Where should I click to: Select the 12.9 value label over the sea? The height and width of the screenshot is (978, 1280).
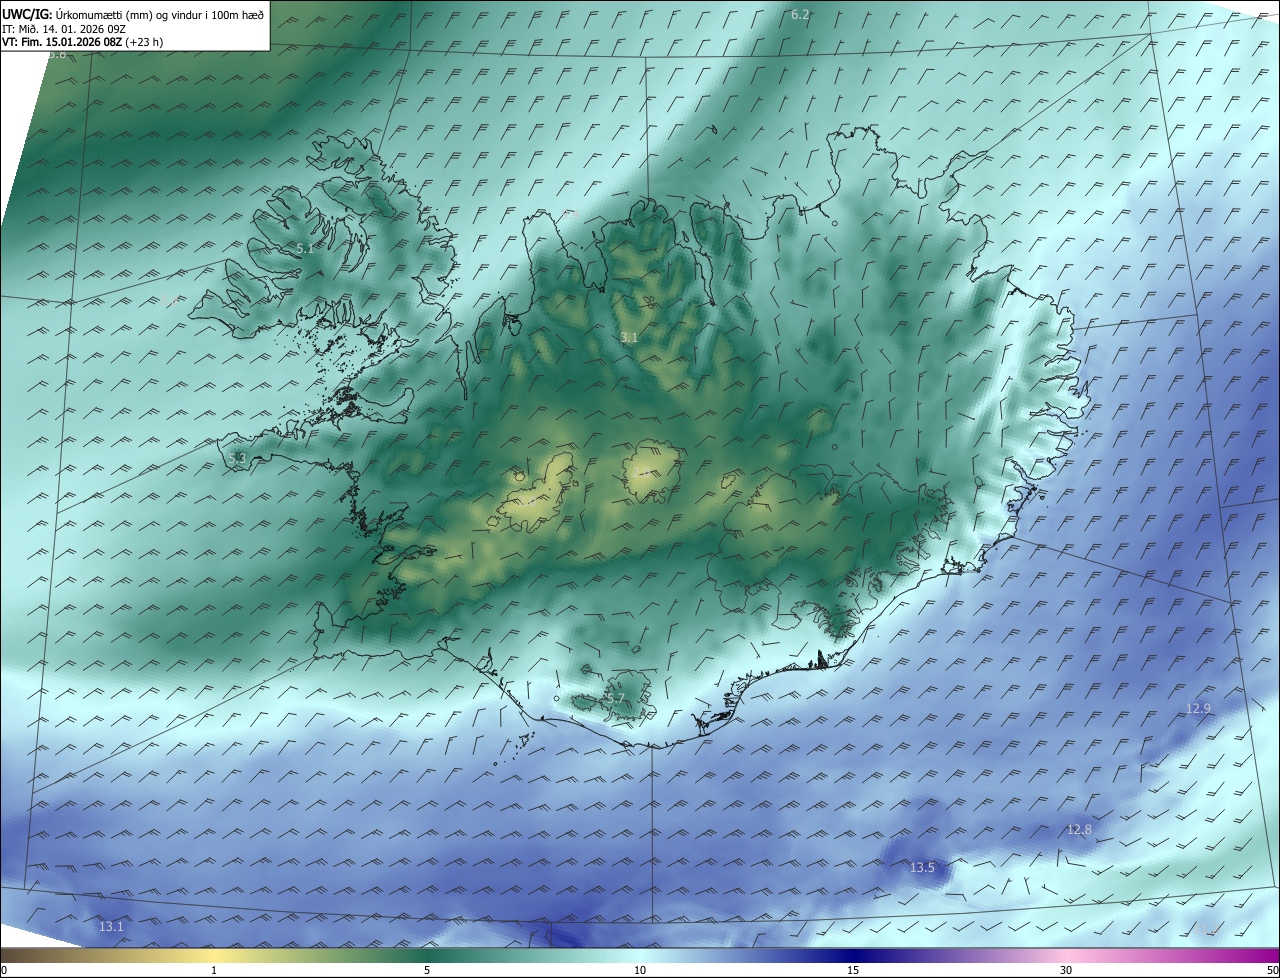point(1198,708)
